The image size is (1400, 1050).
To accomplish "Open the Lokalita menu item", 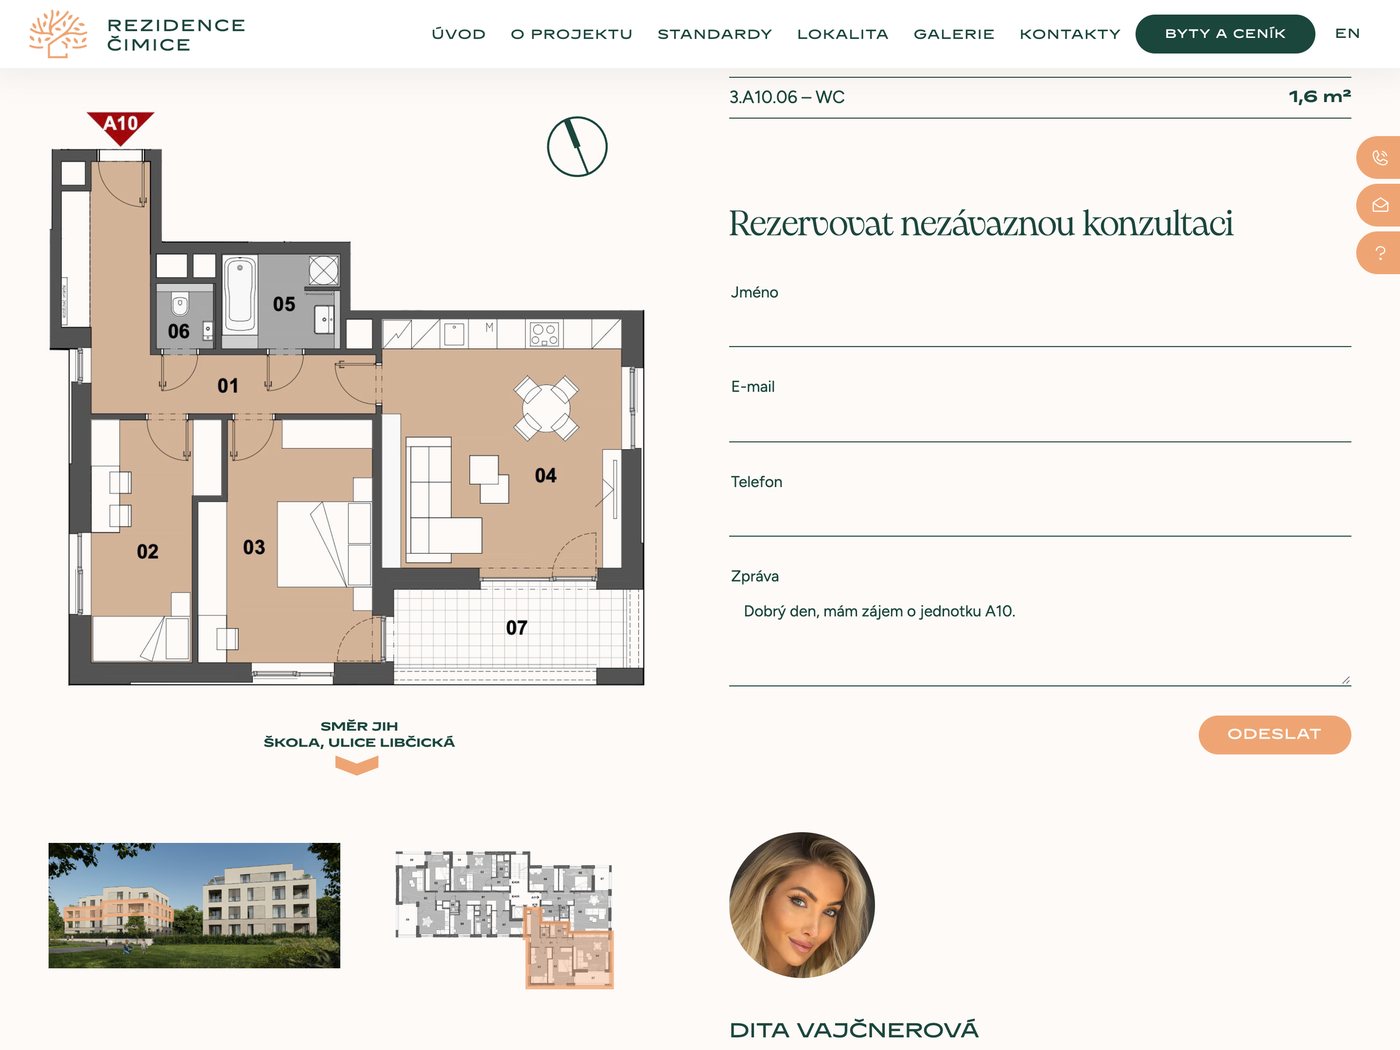I will click(843, 34).
